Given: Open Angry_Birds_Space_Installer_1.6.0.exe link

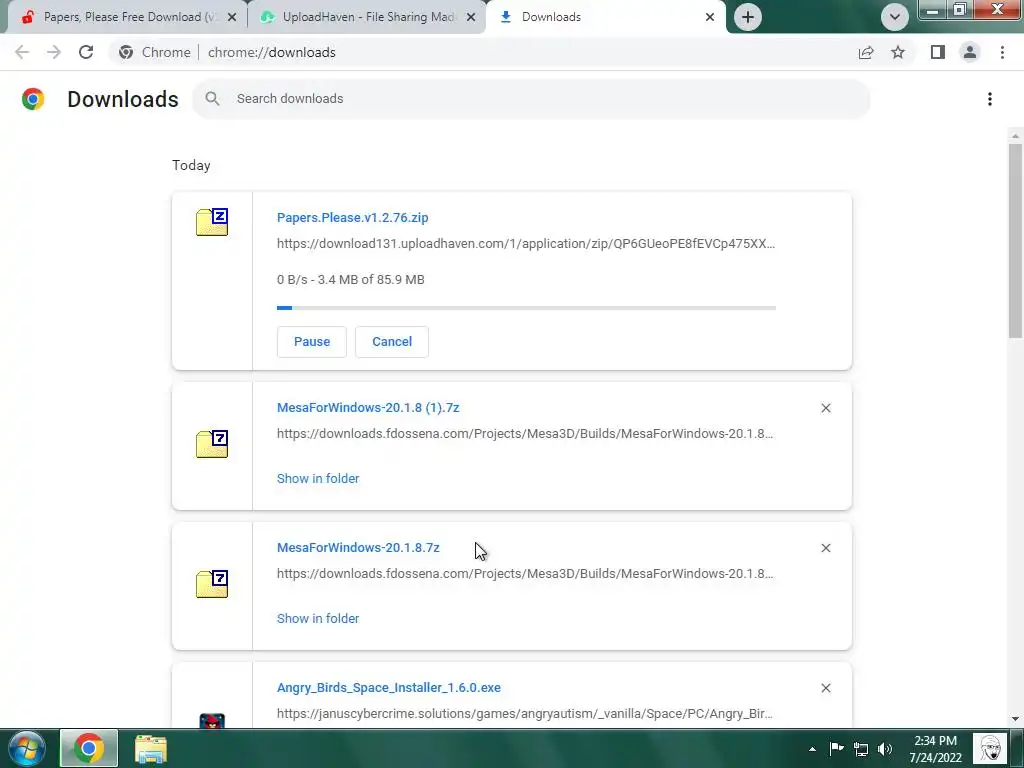Looking at the screenshot, I should [389, 688].
